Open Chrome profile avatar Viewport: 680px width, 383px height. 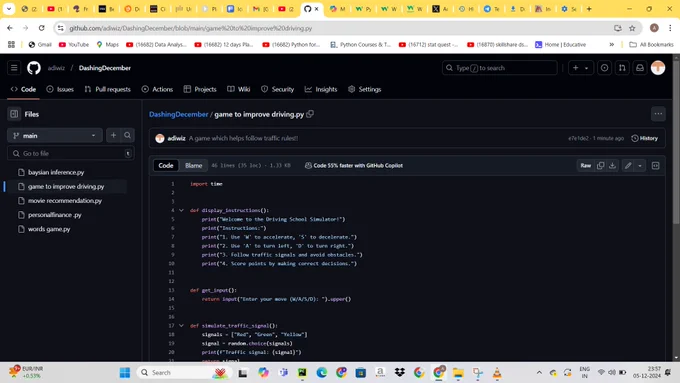pyautogui.click(x=654, y=28)
